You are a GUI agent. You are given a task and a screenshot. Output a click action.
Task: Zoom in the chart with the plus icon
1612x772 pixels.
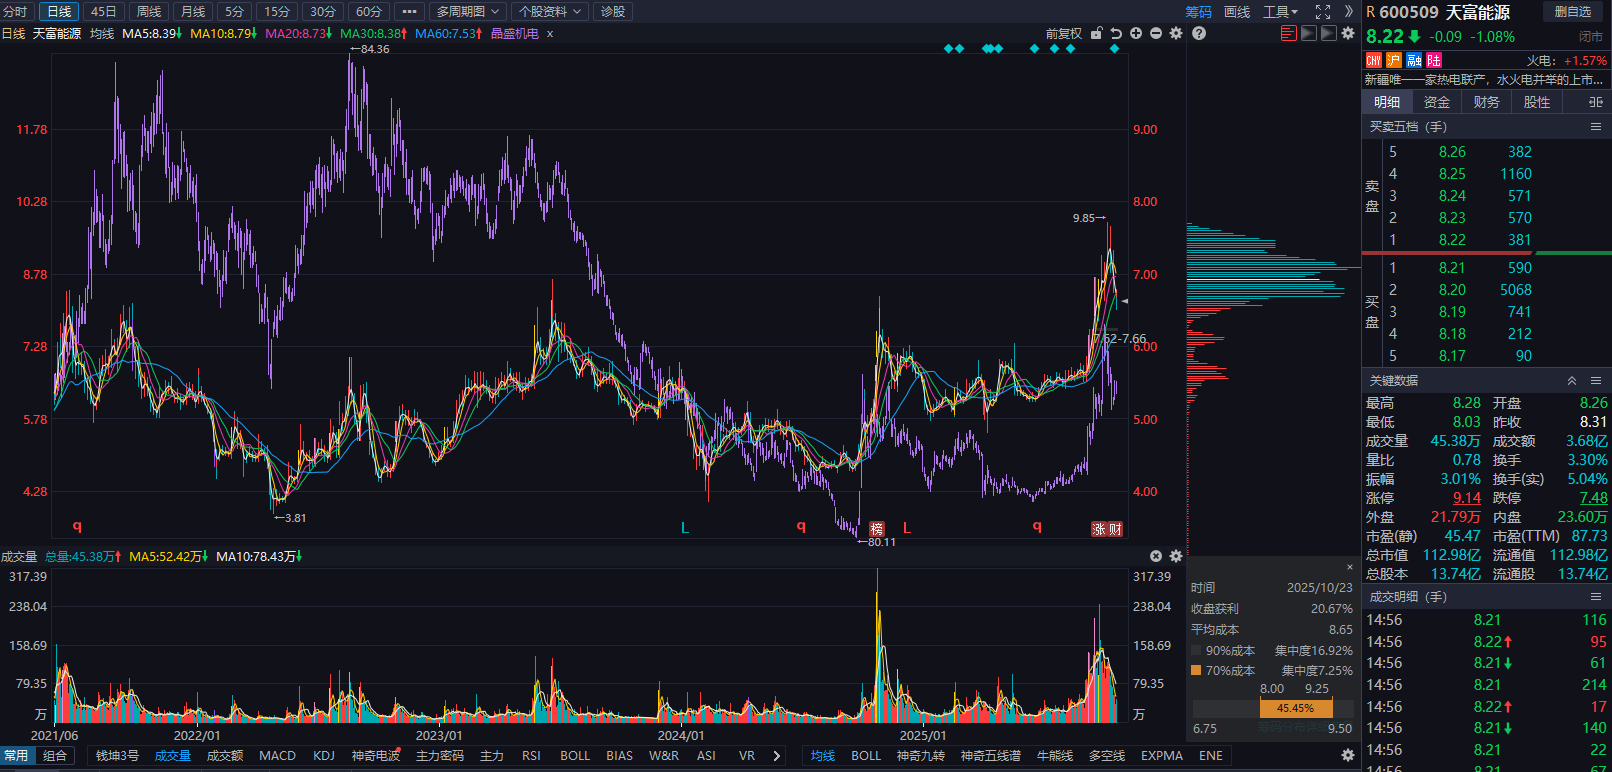pyautogui.click(x=1136, y=33)
